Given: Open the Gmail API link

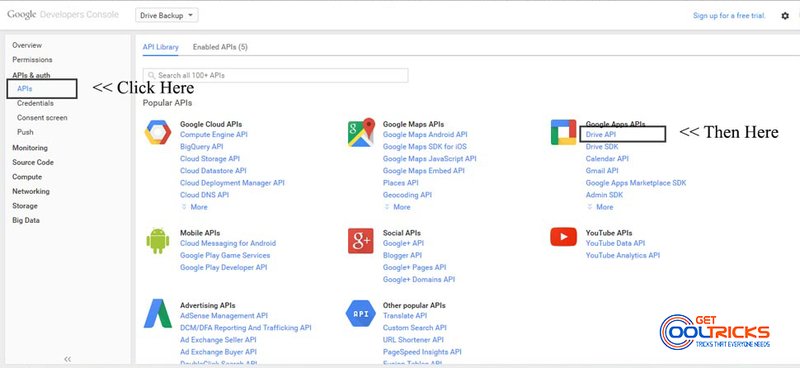Looking at the screenshot, I should pyautogui.click(x=602, y=170).
